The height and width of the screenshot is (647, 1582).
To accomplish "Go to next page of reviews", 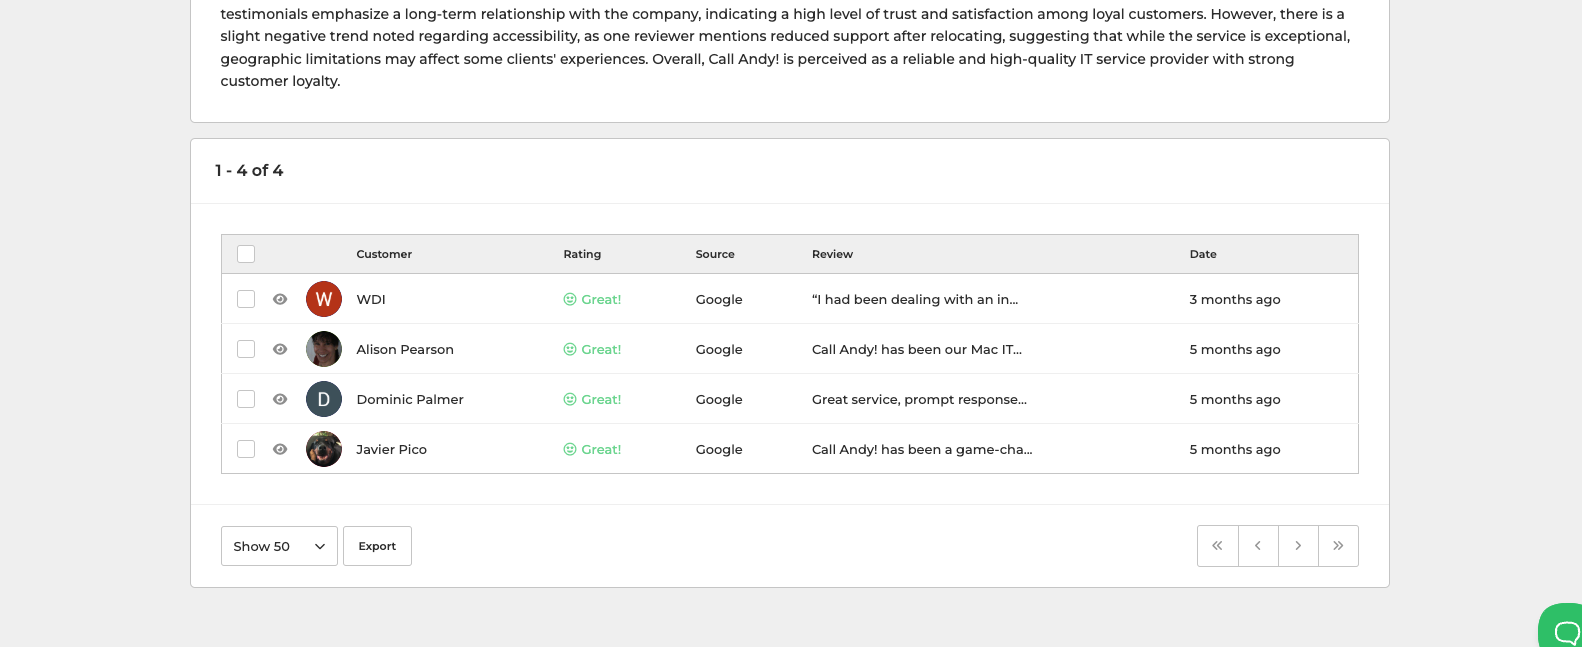I will [1298, 546].
